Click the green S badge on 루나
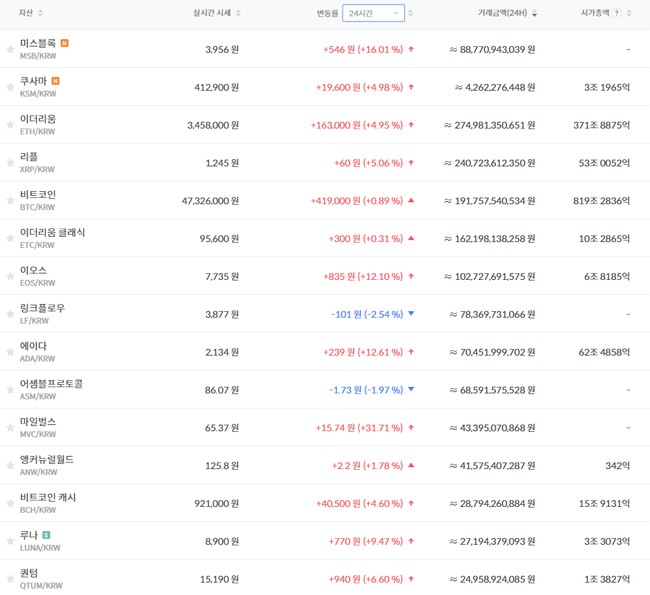 tap(46, 535)
